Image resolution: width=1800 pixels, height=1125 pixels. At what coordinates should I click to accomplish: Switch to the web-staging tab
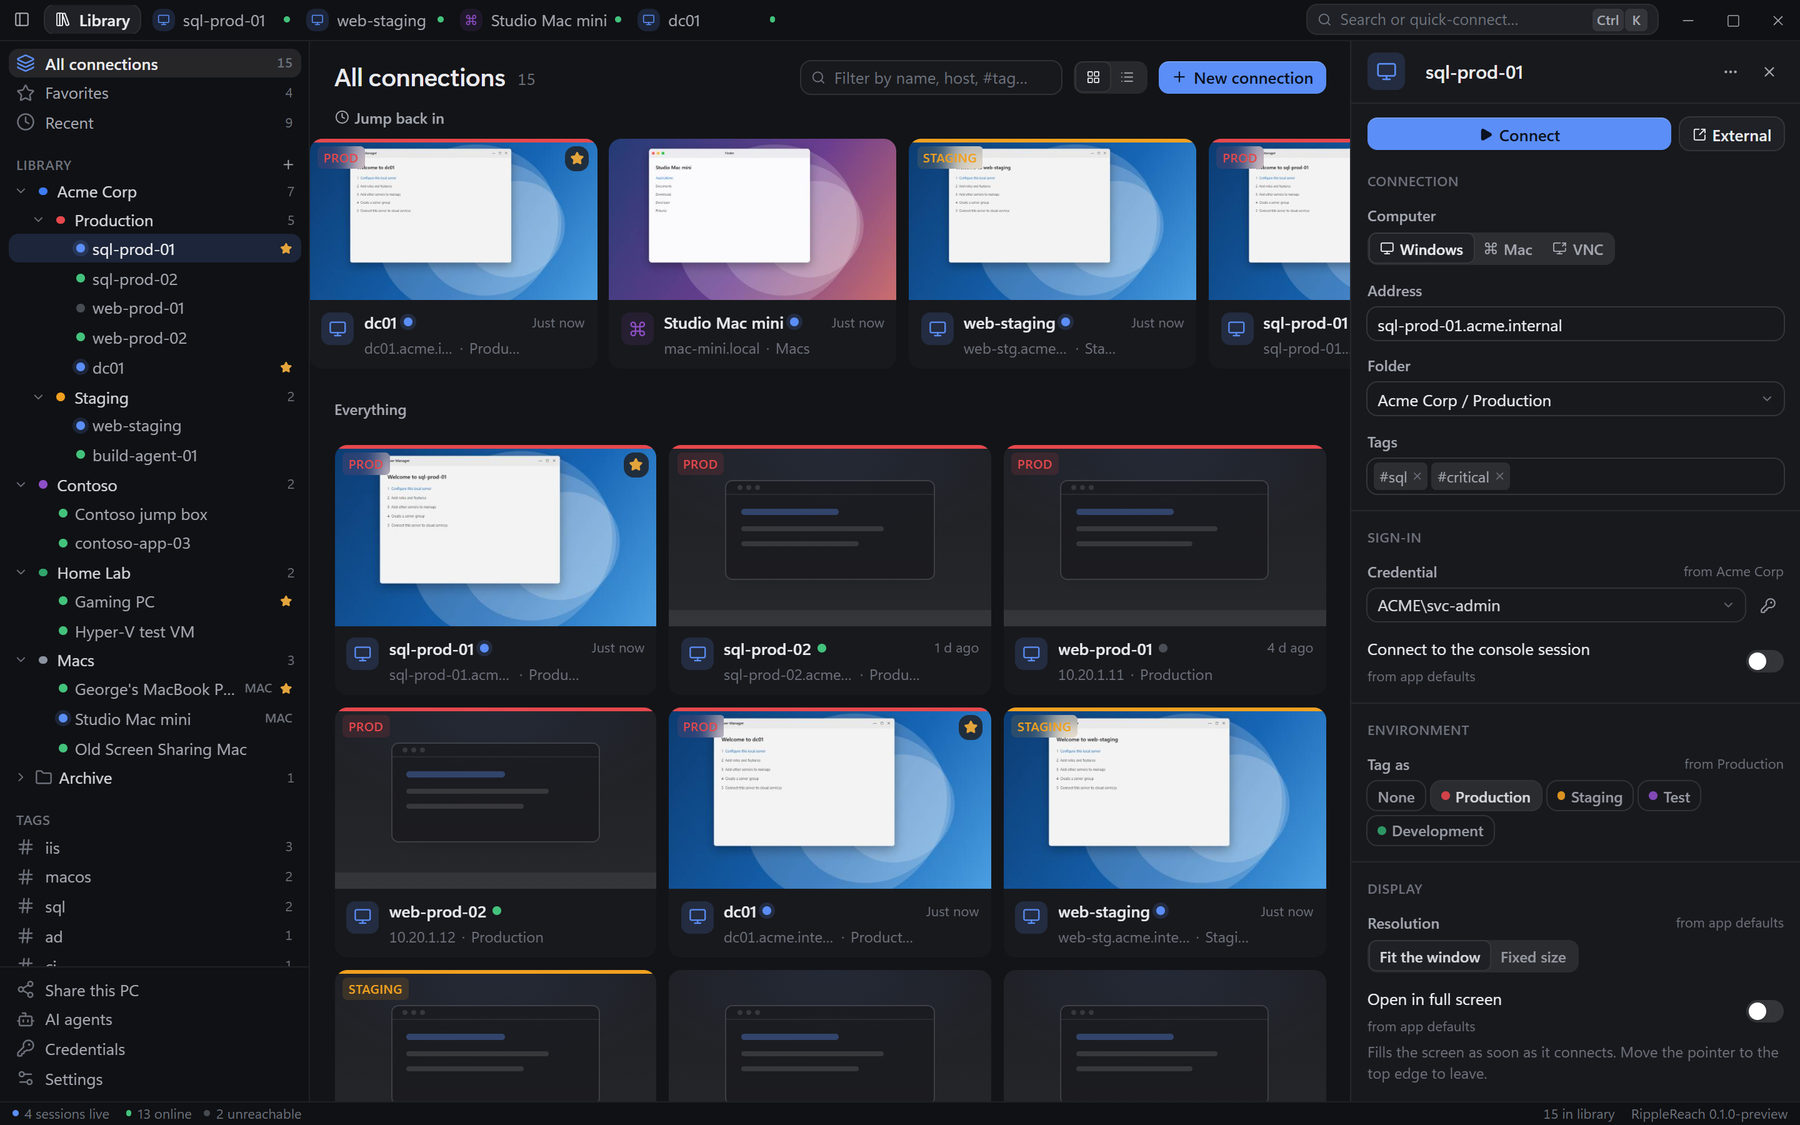(x=376, y=20)
